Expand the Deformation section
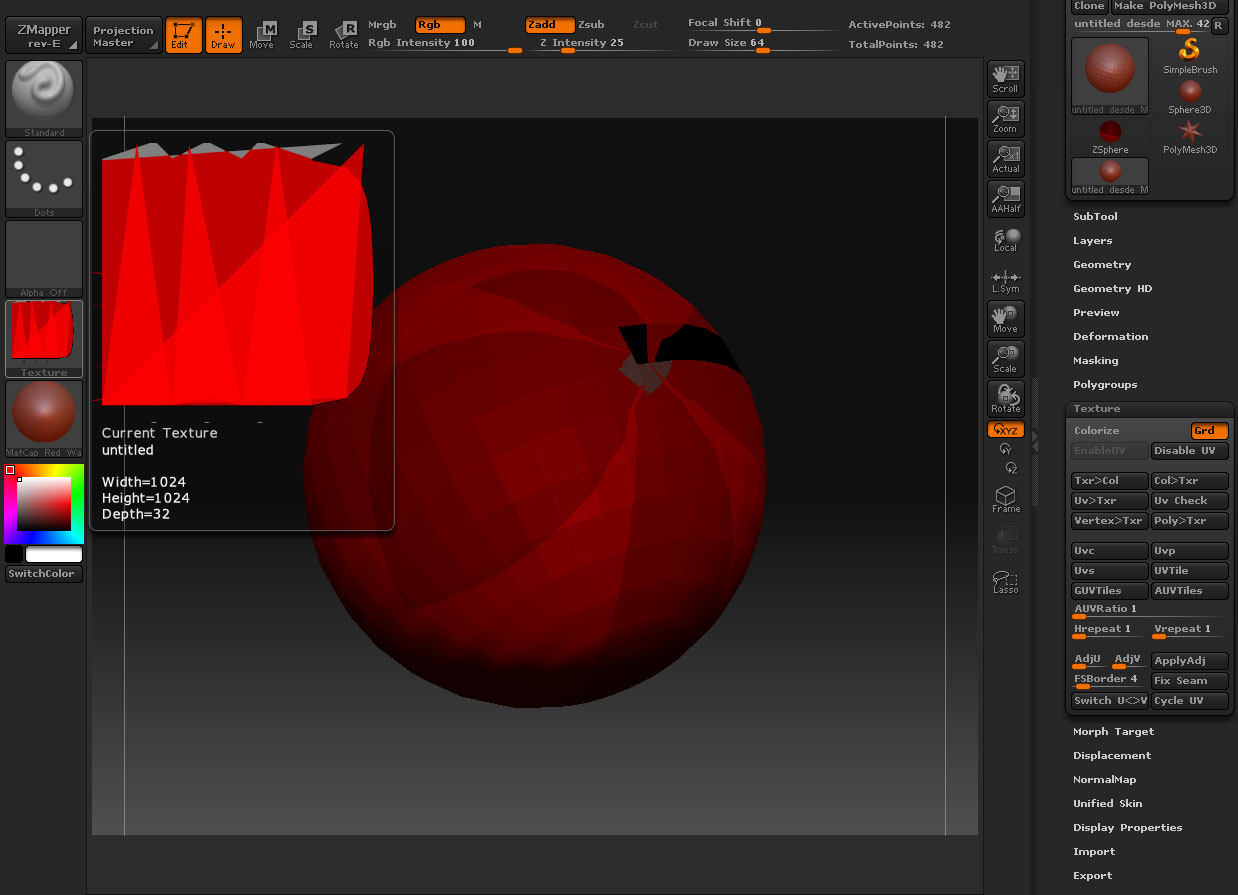The image size is (1238, 895). [x=1110, y=337]
